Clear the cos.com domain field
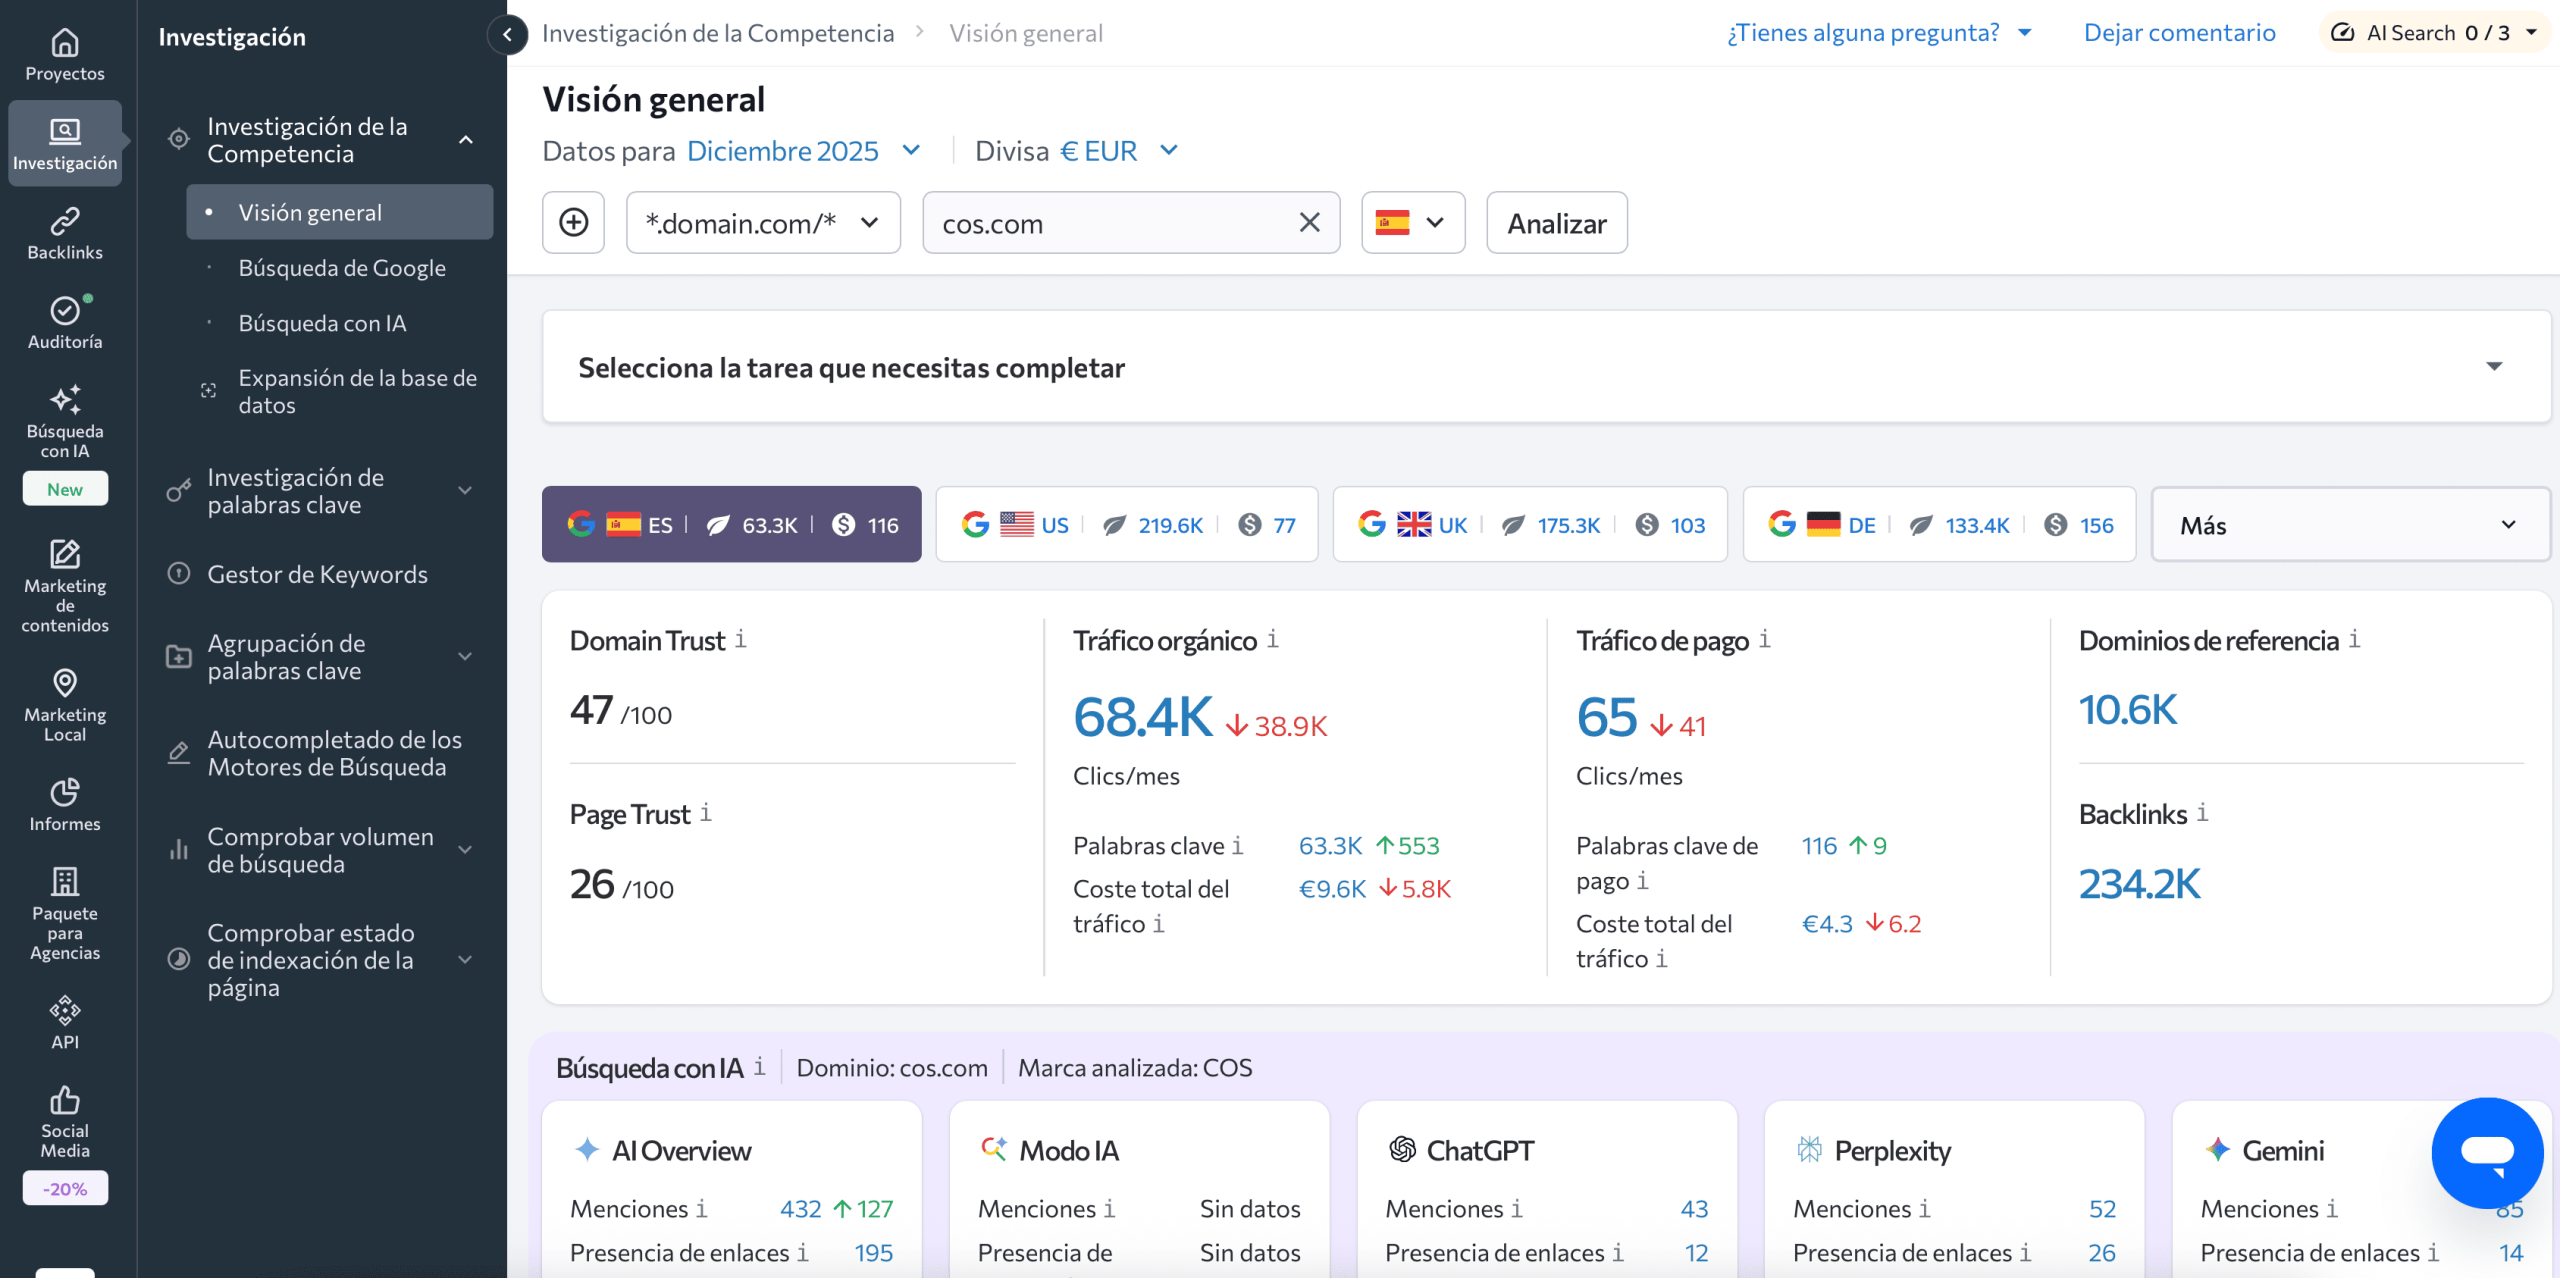The height and width of the screenshot is (1278, 2560). tap(1309, 222)
